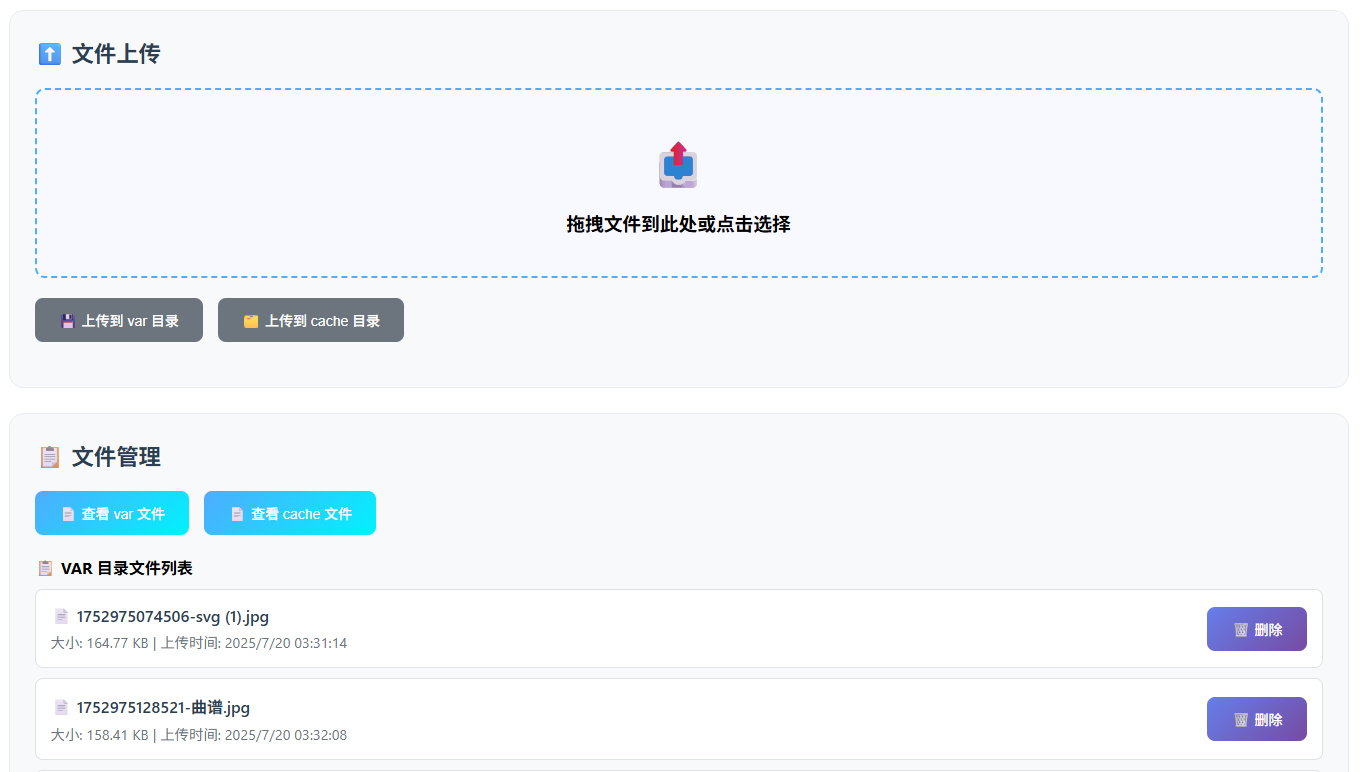Image resolution: width=1371 pixels, height=772 pixels.
Task: Click the trash icon in the svg (1).jpg row
Action: point(1241,630)
